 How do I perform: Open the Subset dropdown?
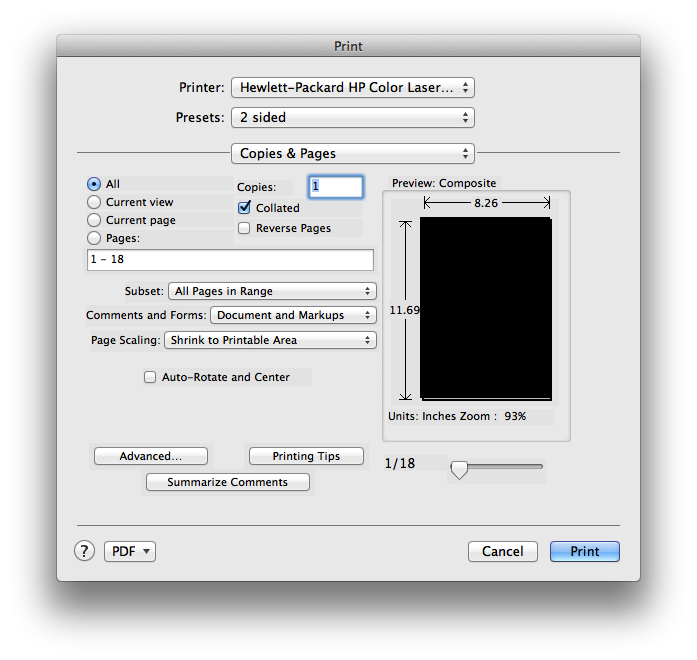272,291
